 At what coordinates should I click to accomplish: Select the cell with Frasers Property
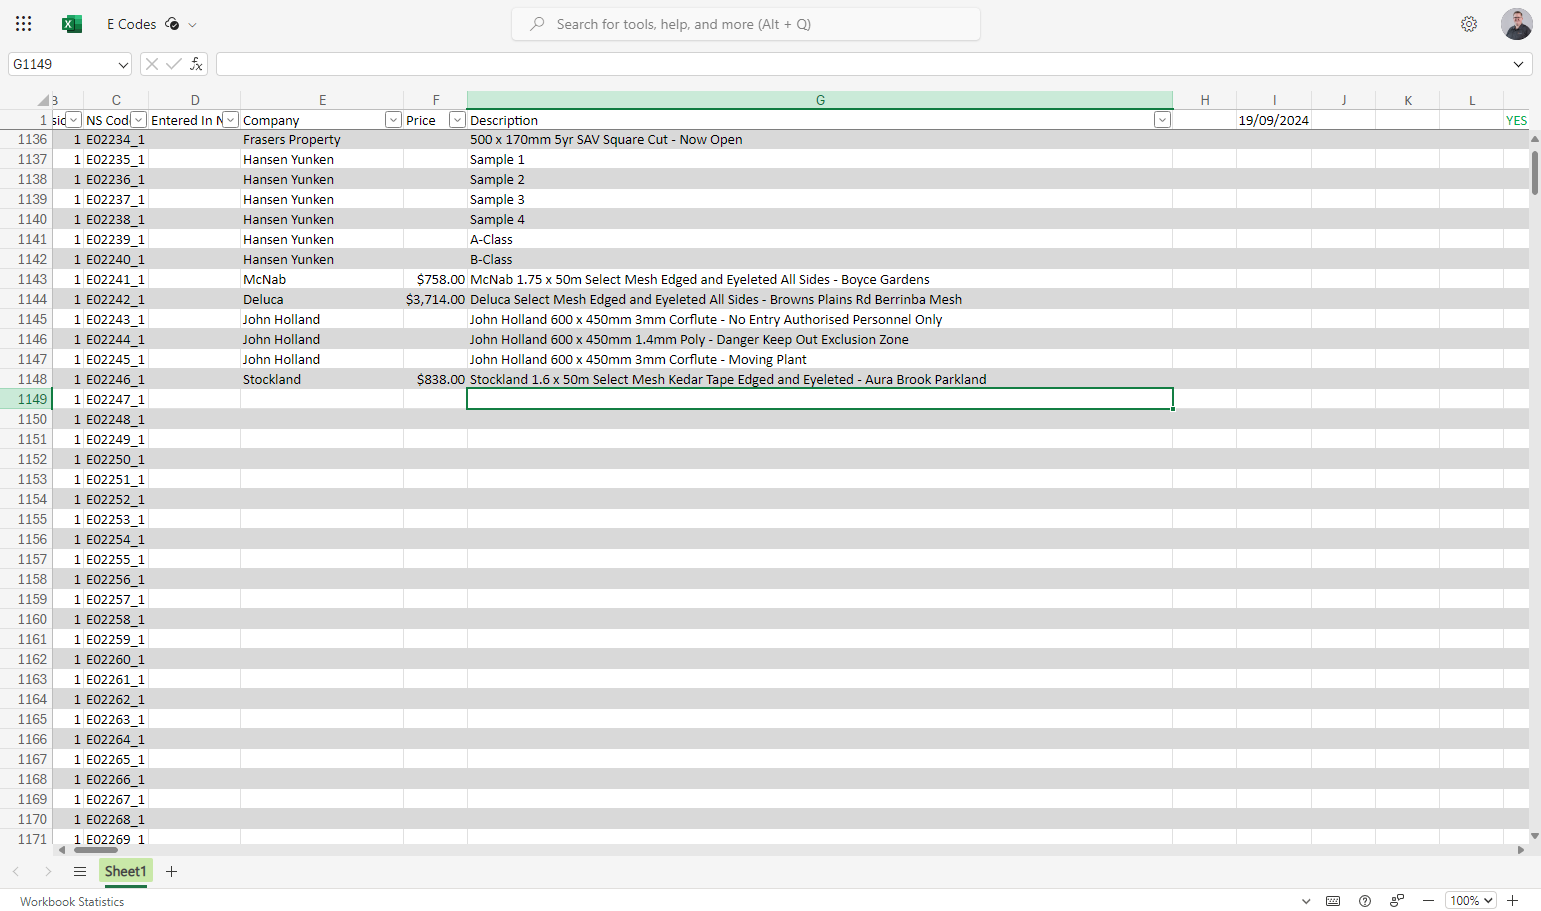(x=322, y=140)
